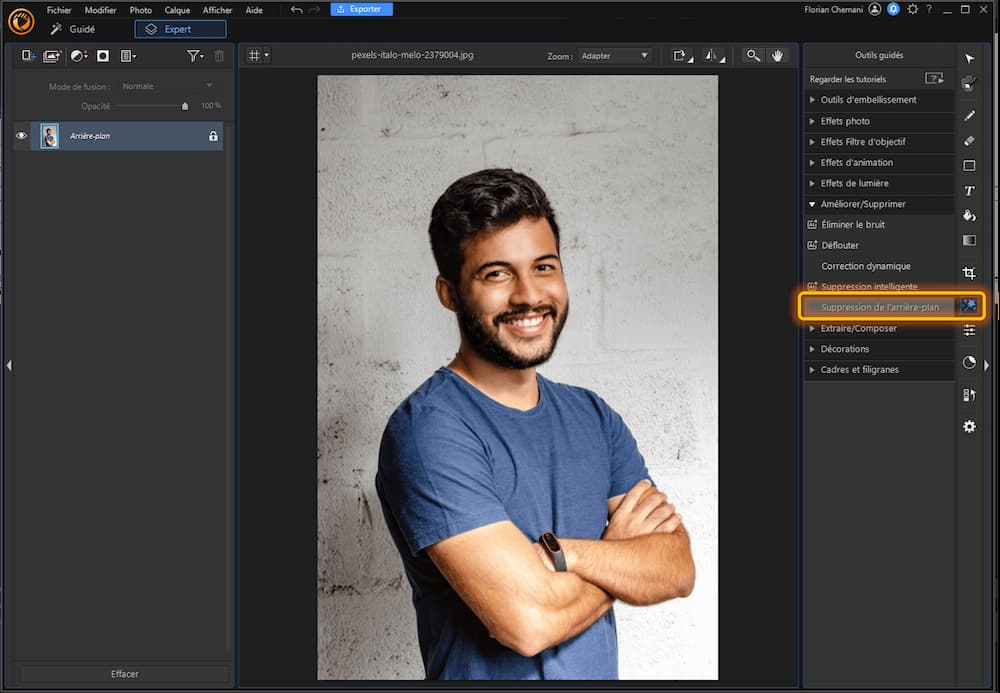1000x693 pixels.
Task: Add a new blank layer
Action: [29, 56]
